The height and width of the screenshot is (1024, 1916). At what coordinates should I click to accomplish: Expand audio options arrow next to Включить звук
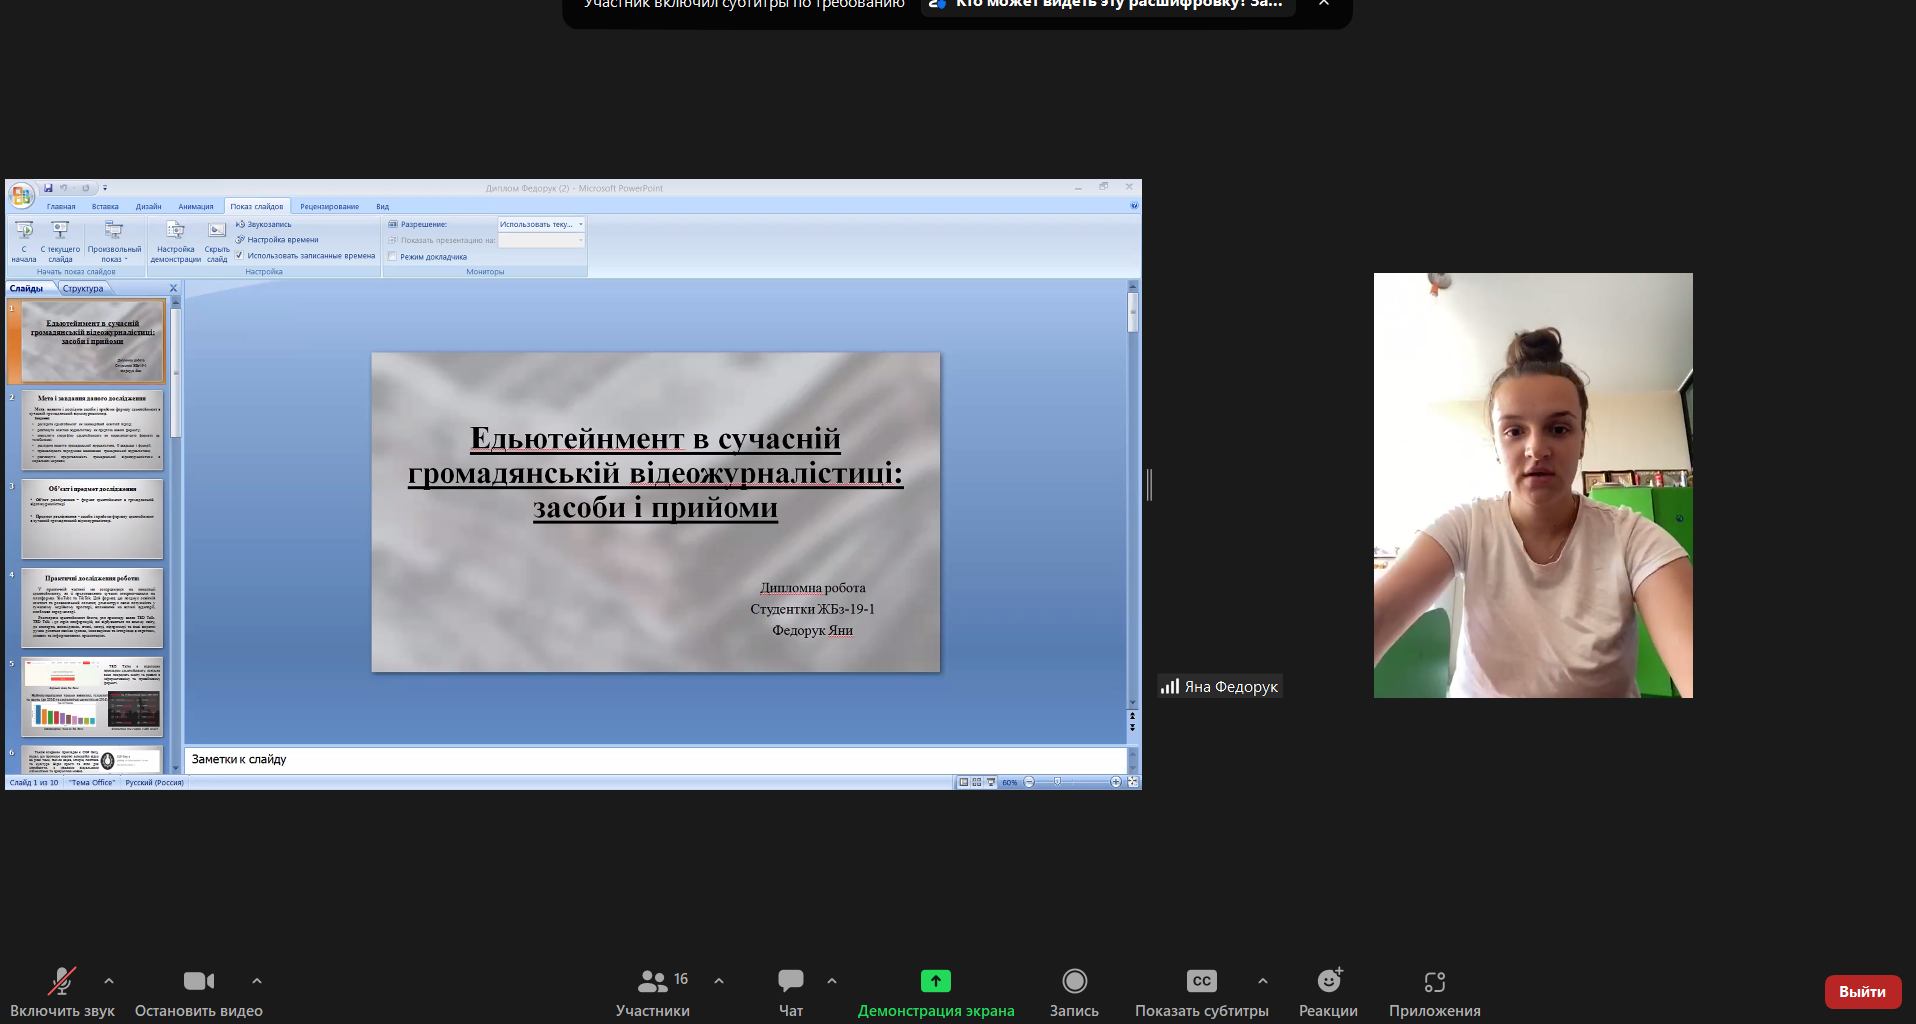tap(109, 982)
